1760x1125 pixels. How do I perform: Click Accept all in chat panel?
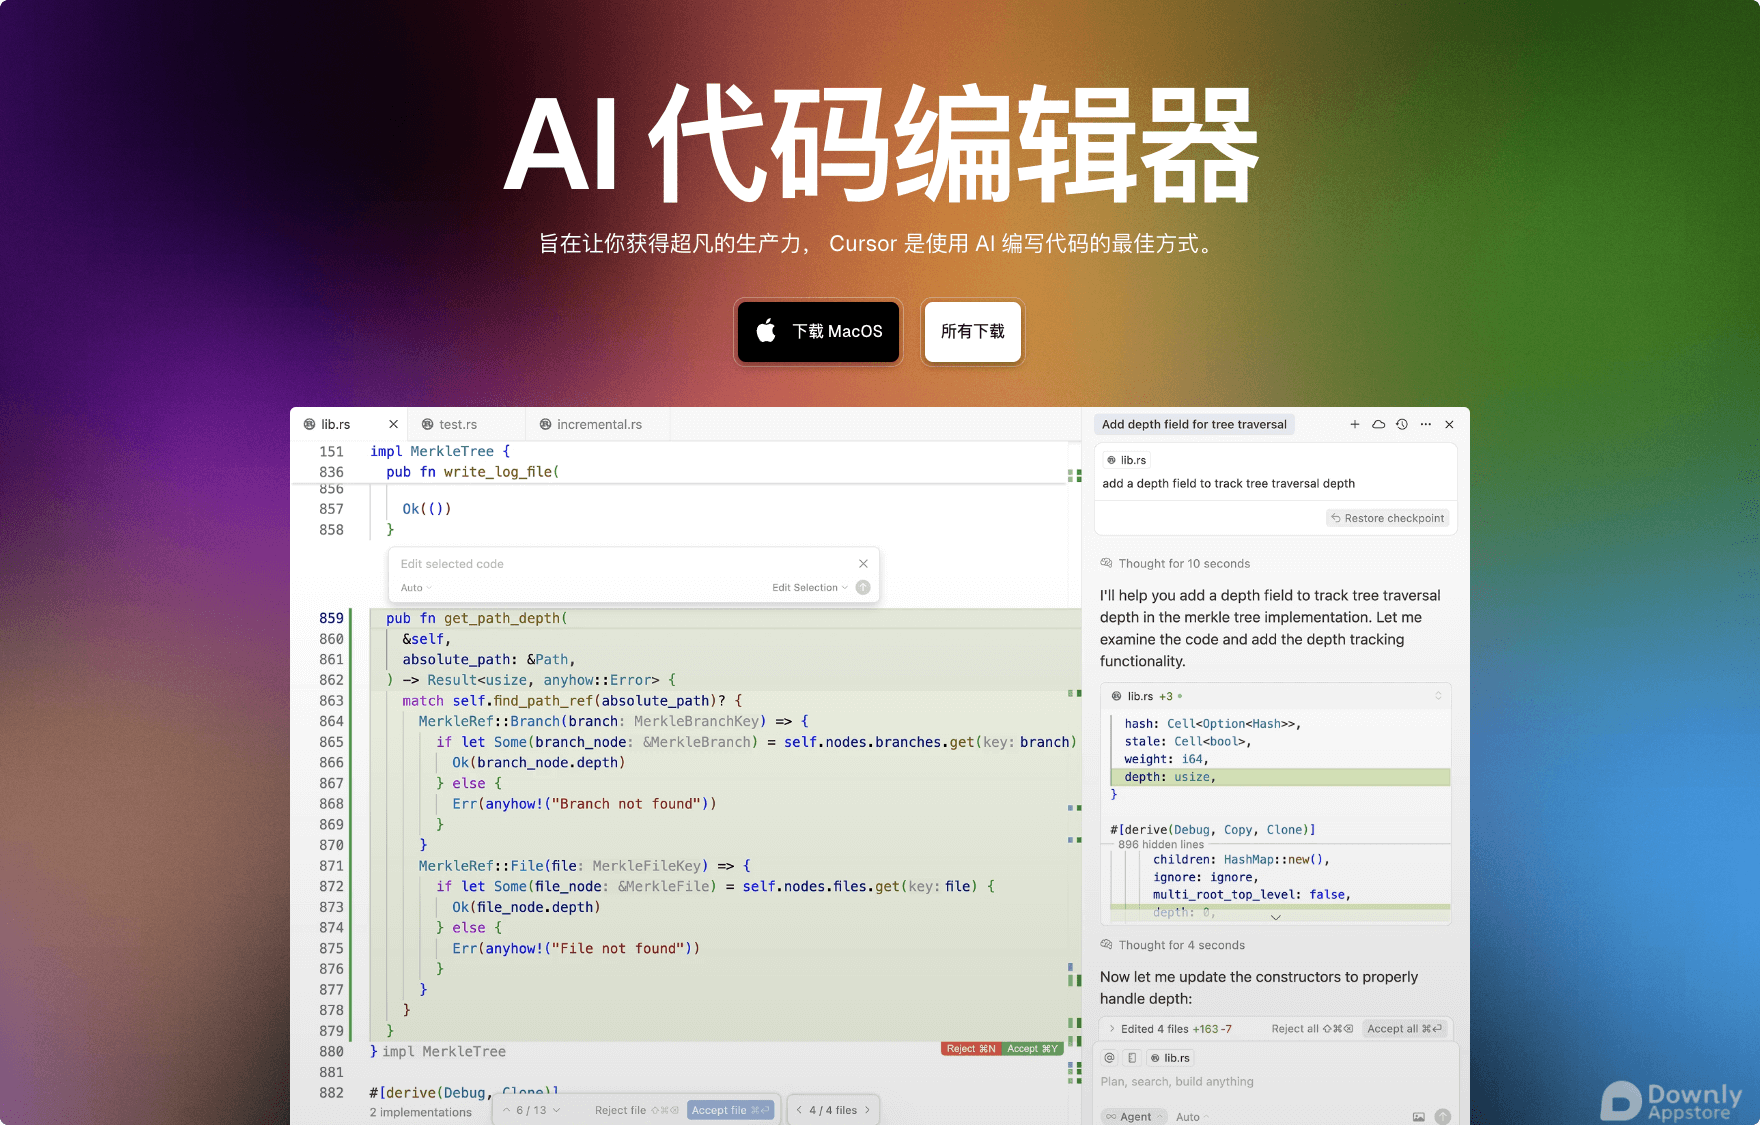click(x=1404, y=1029)
